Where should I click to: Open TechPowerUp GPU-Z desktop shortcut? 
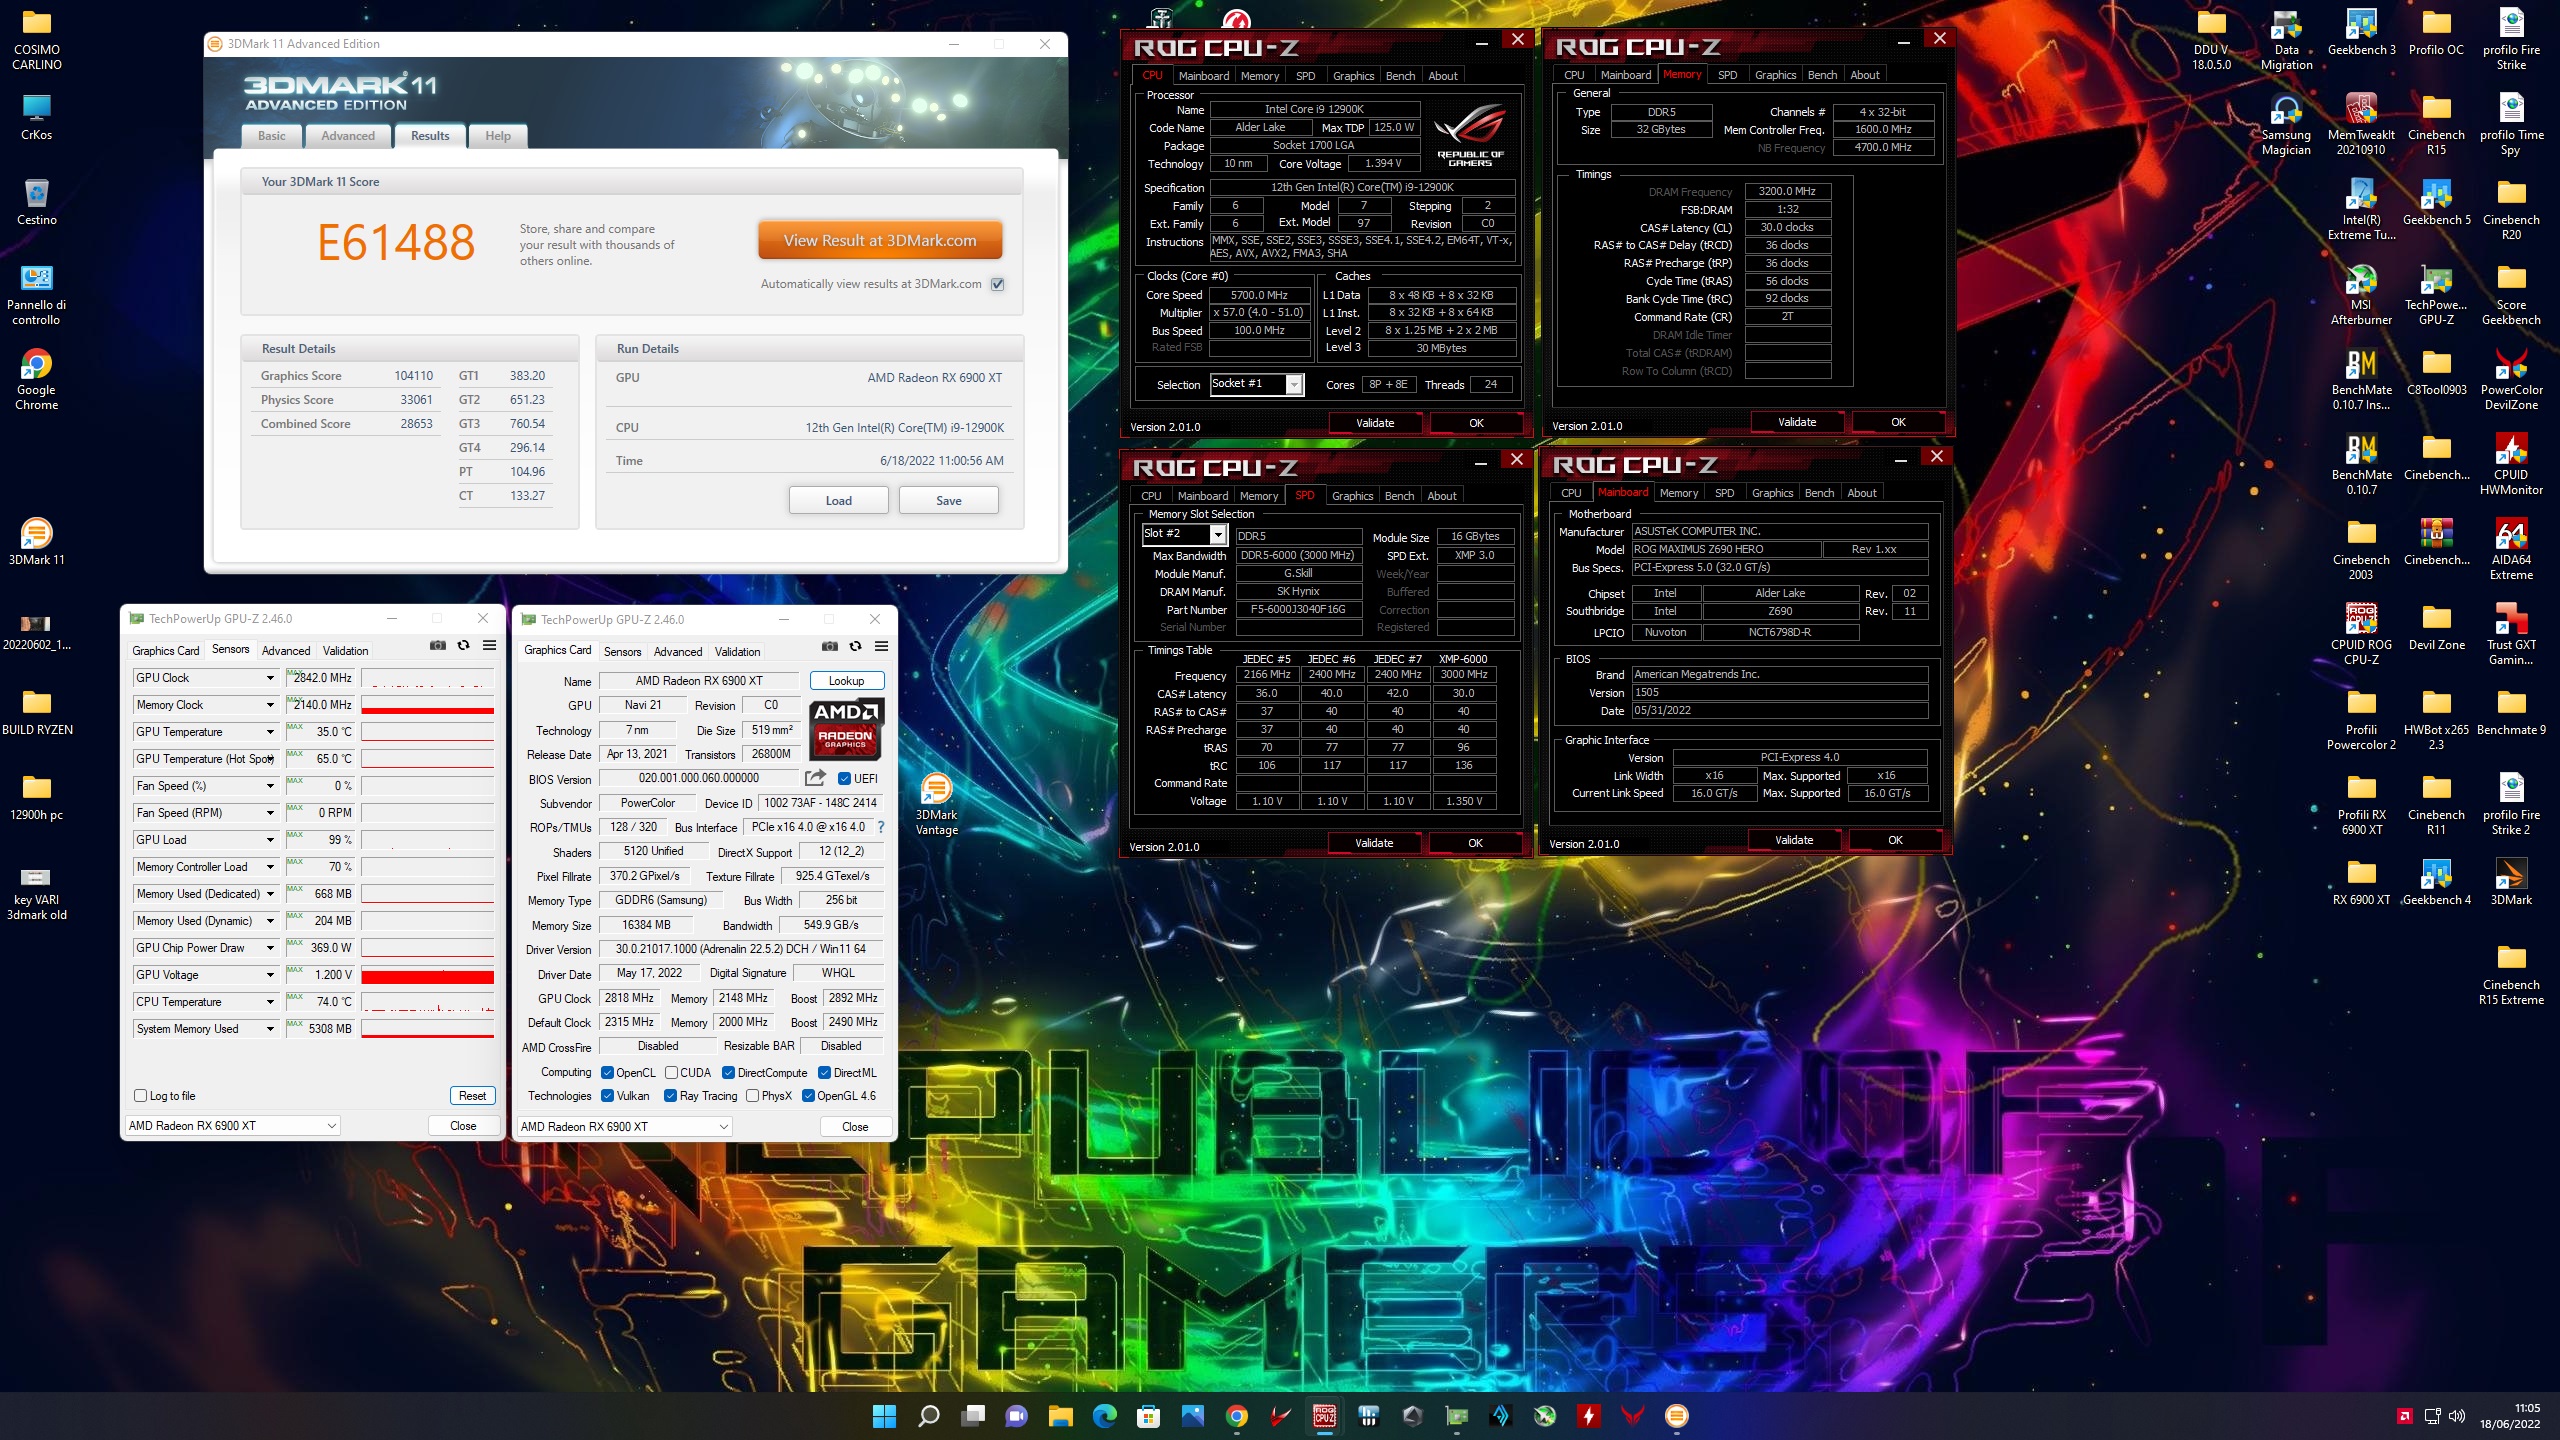2436,294
